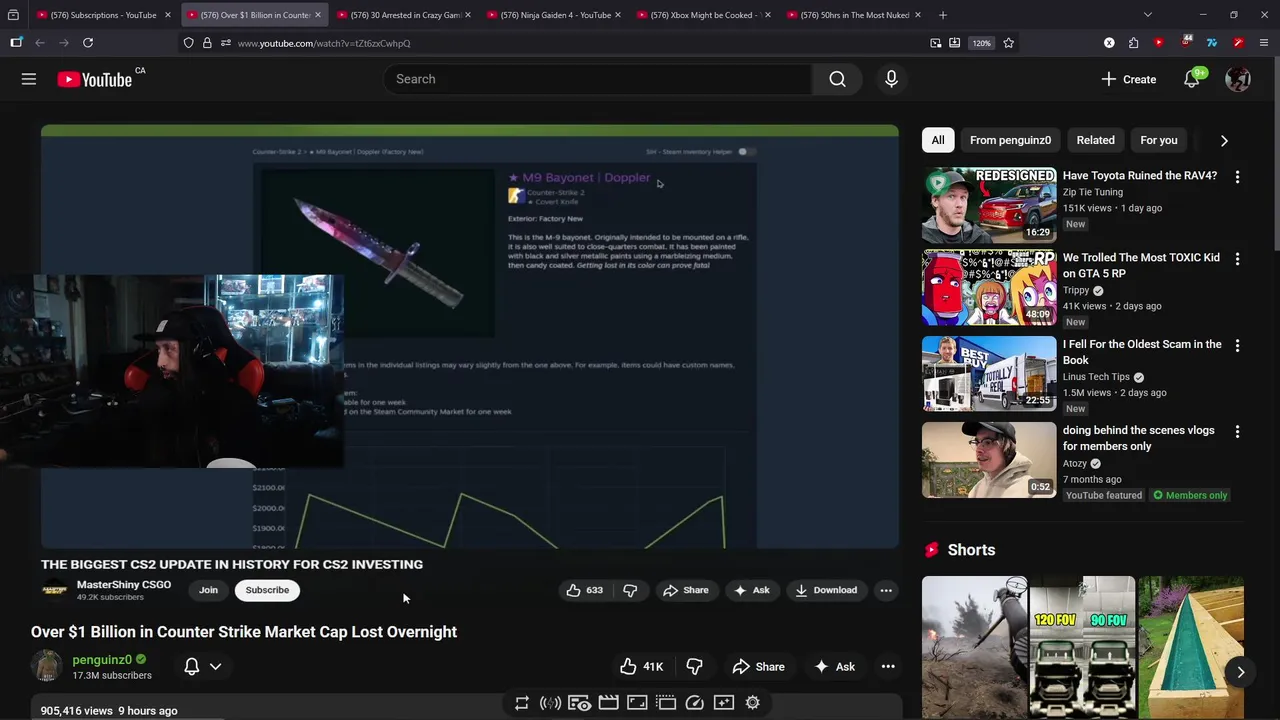Screen dimensions: 1280x720
Task: Open options for Have Toyota Ruined the RAV4
Action: click(x=1237, y=177)
